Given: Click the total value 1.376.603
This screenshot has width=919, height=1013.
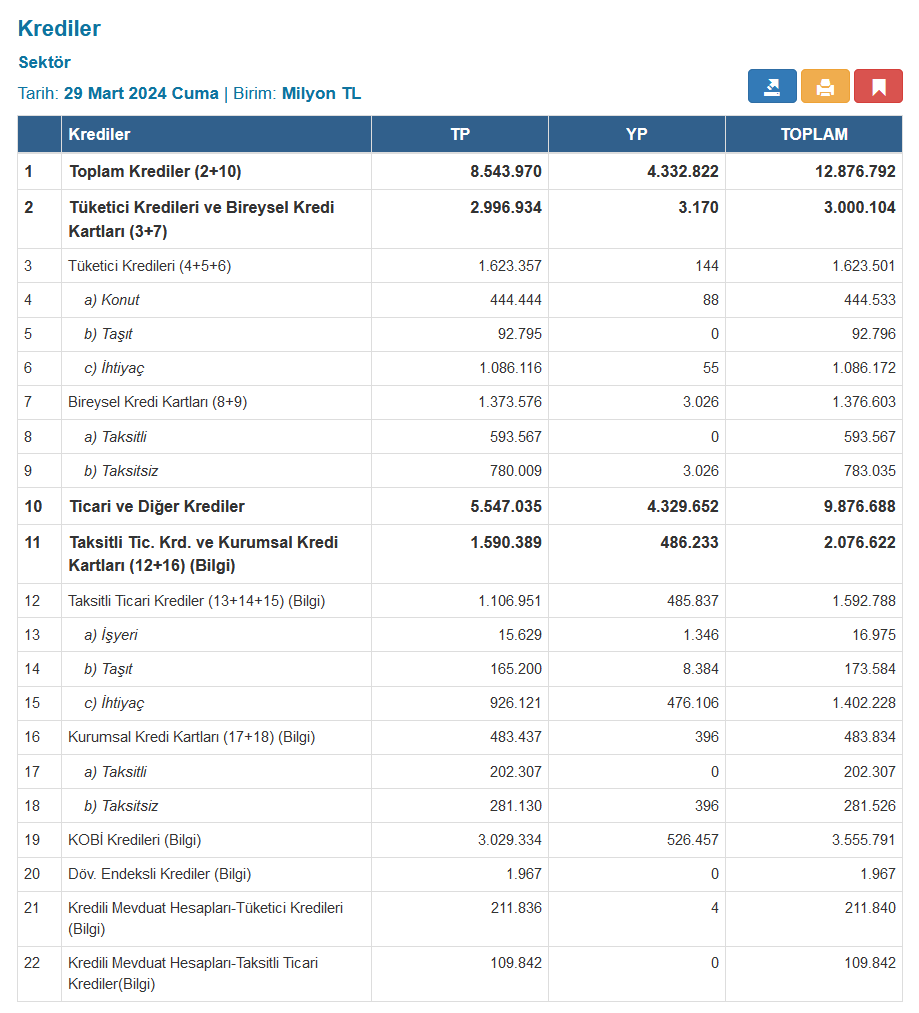Looking at the screenshot, I should coord(864,402).
